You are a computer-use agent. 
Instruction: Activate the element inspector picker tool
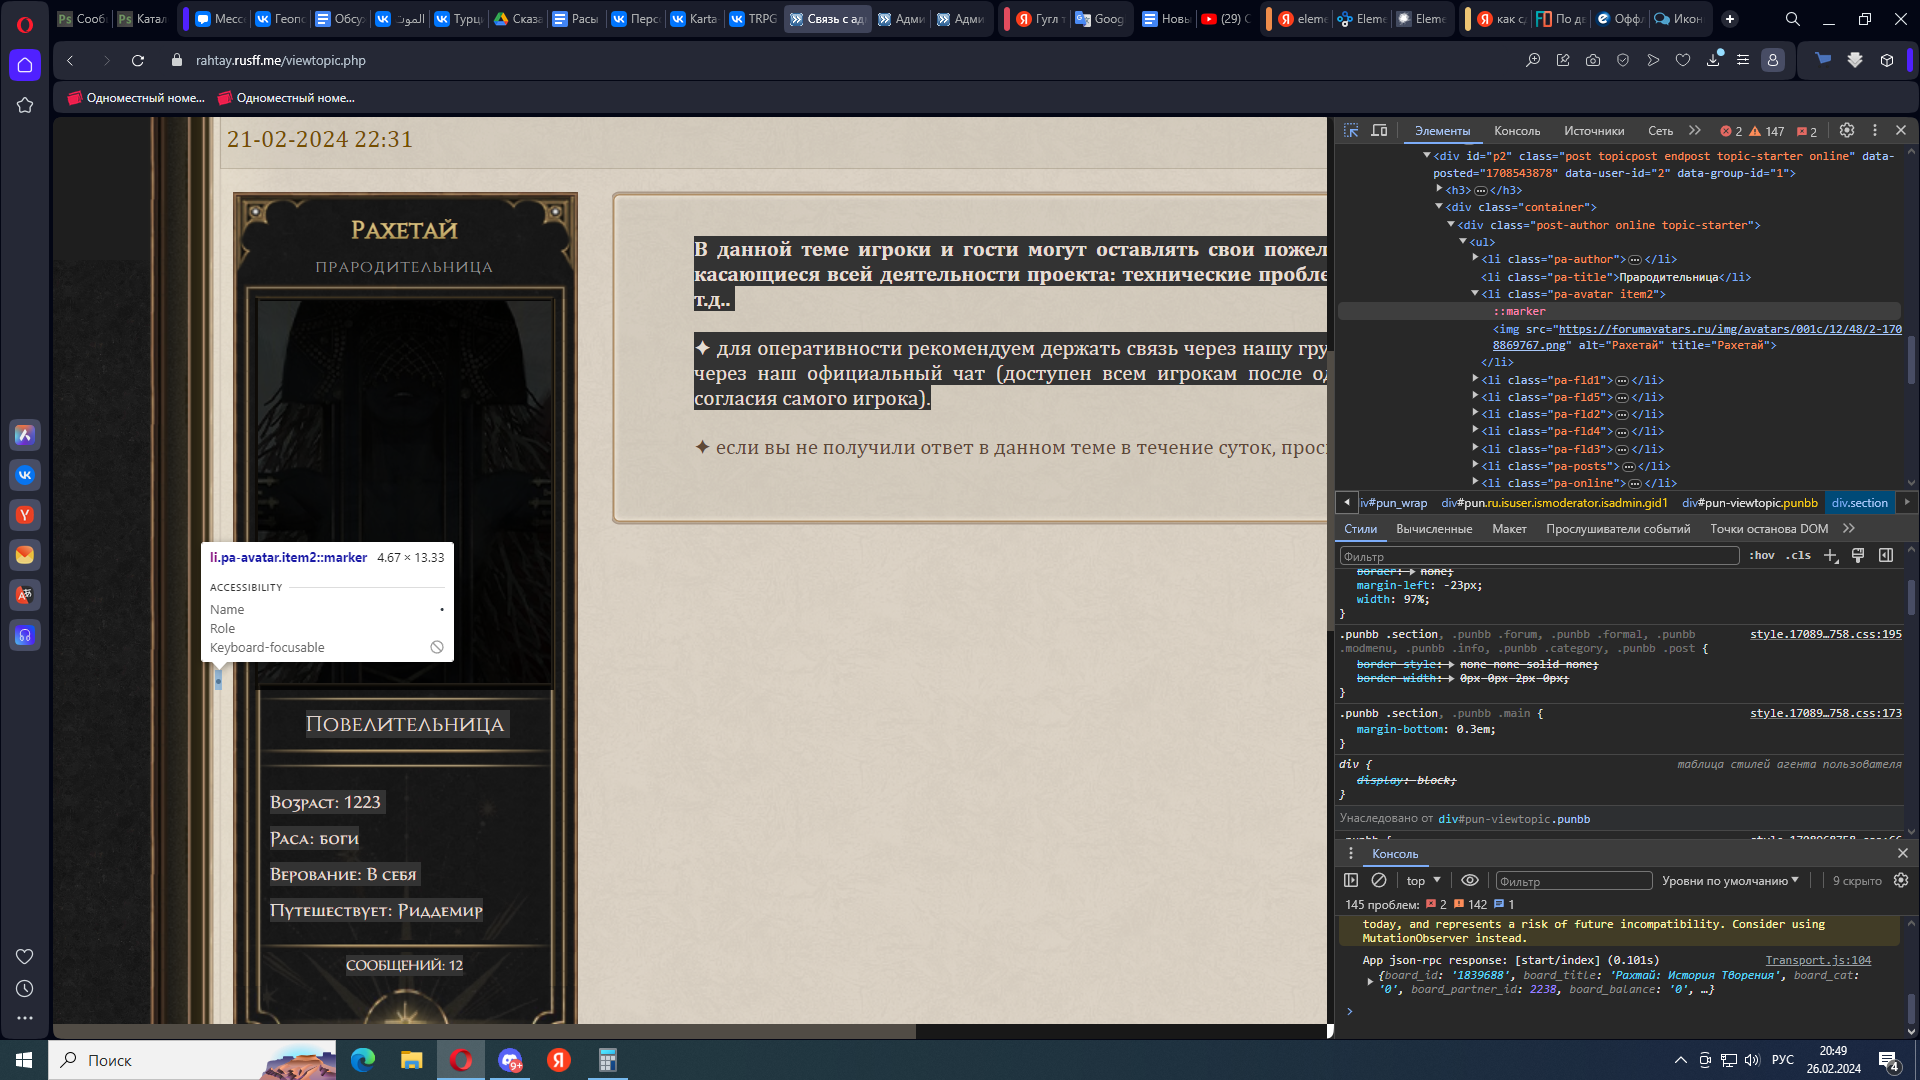point(1351,131)
